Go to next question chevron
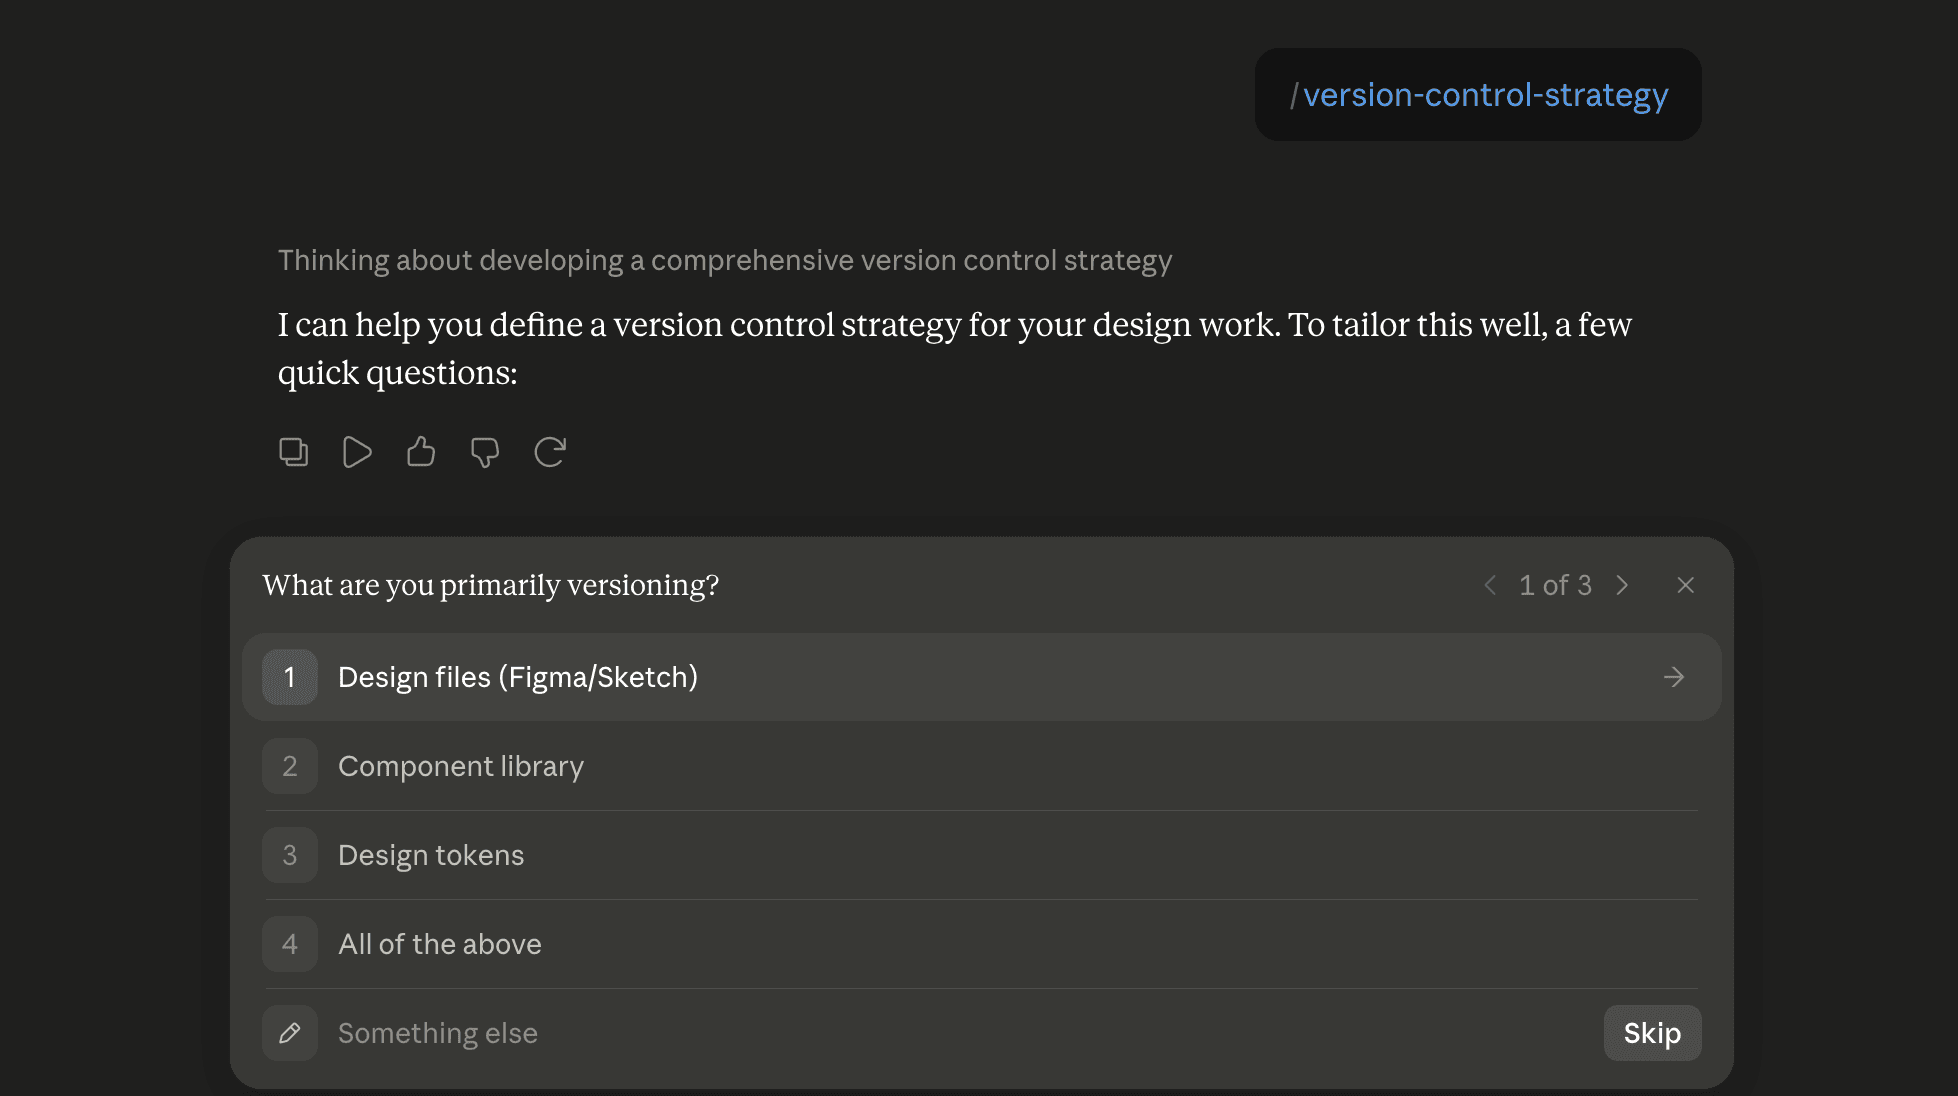This screenshot has width=1958, height=1096. (x=1622, y=585)
